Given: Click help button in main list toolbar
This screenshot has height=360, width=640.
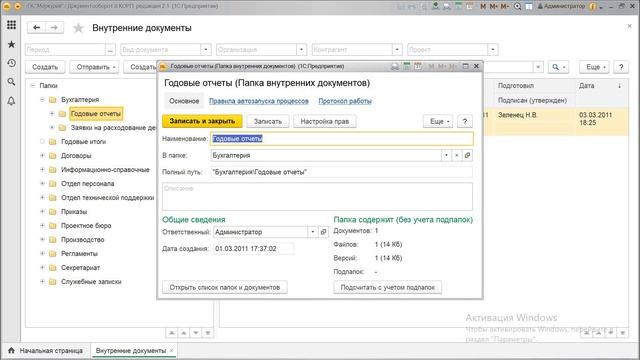Looking at the screenshot, I should click(x=621, y=67).
